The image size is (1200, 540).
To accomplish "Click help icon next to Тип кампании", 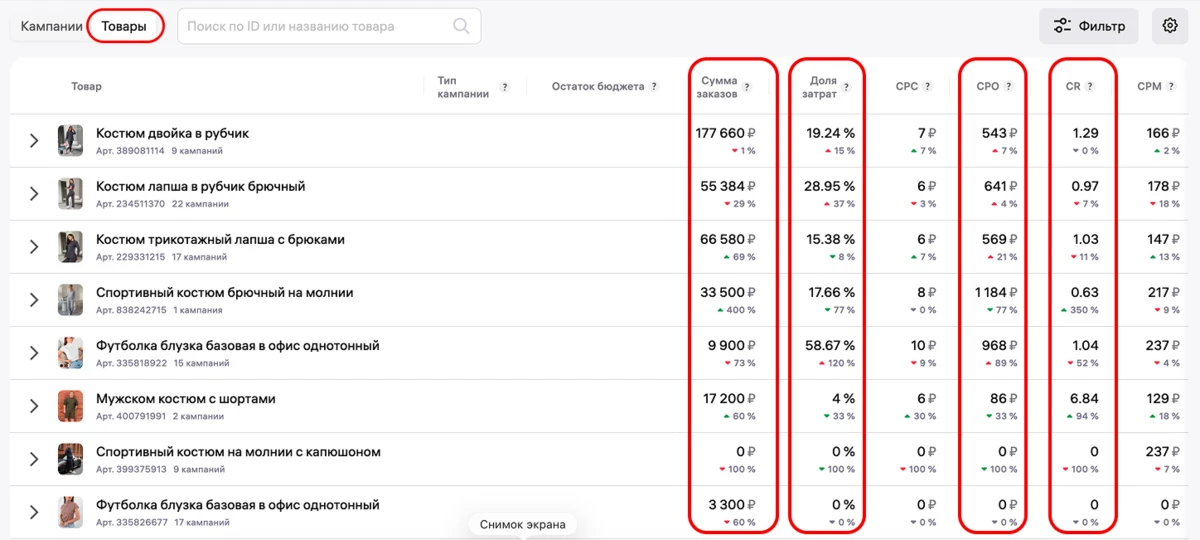I will 505,87.
